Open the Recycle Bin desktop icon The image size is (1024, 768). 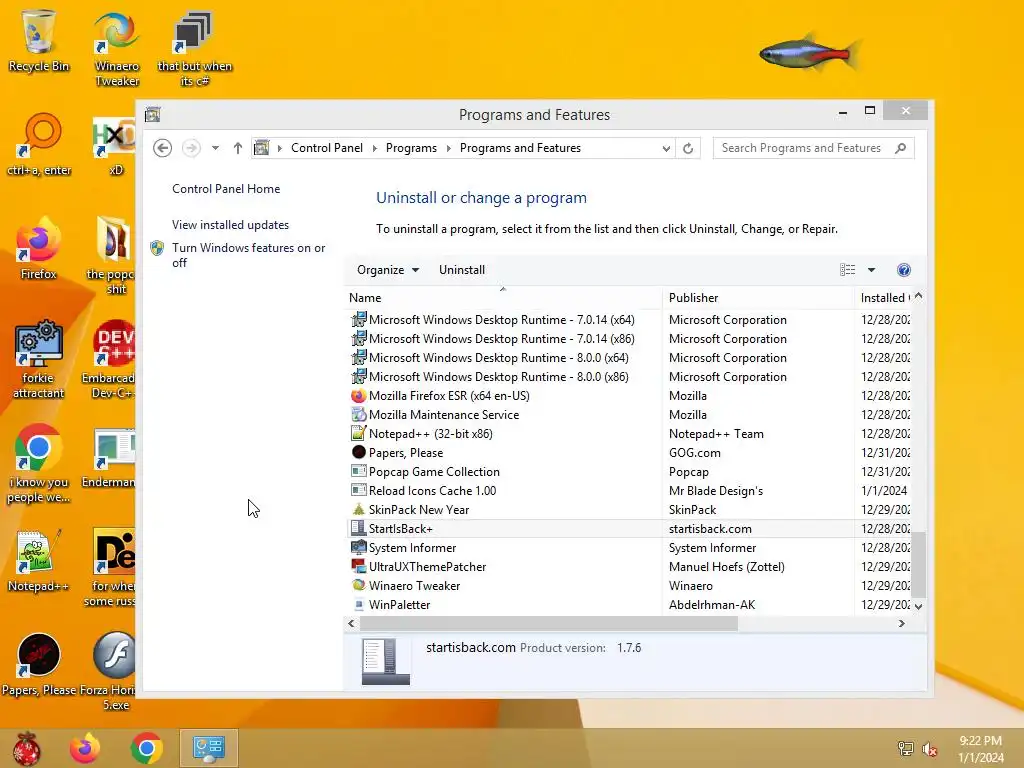click(39, 40)
